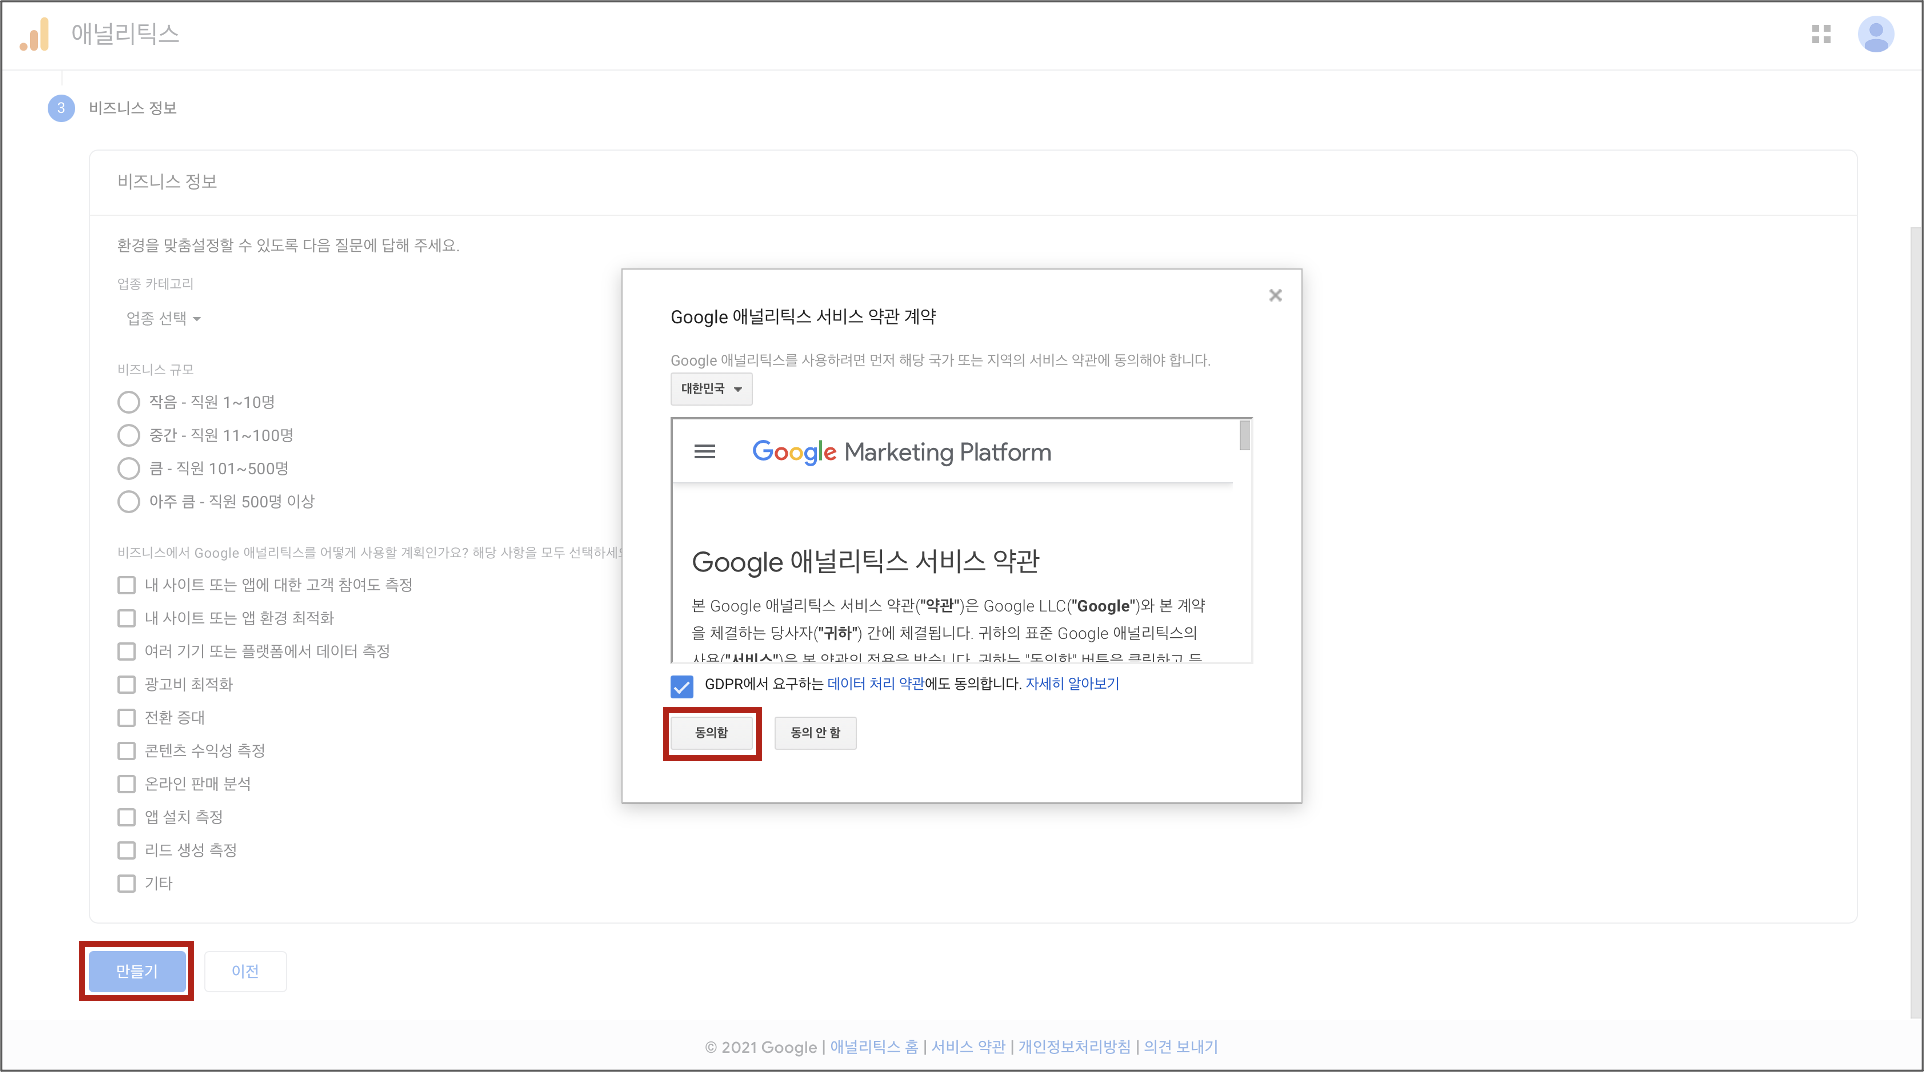Image resolution: width=1924 pixels, height=1072 pixels.
Task: Uncheck the GDPR data processing checkbox
Action: click(682, 686)
